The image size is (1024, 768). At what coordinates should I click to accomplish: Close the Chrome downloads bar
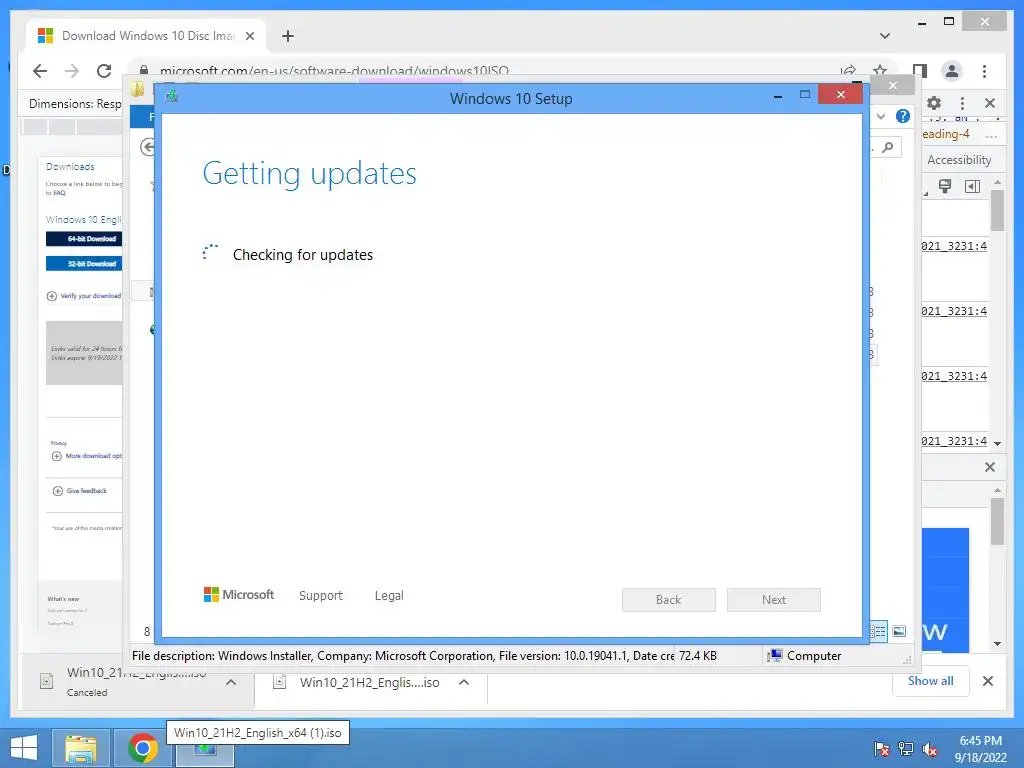[x=988, y=681]
